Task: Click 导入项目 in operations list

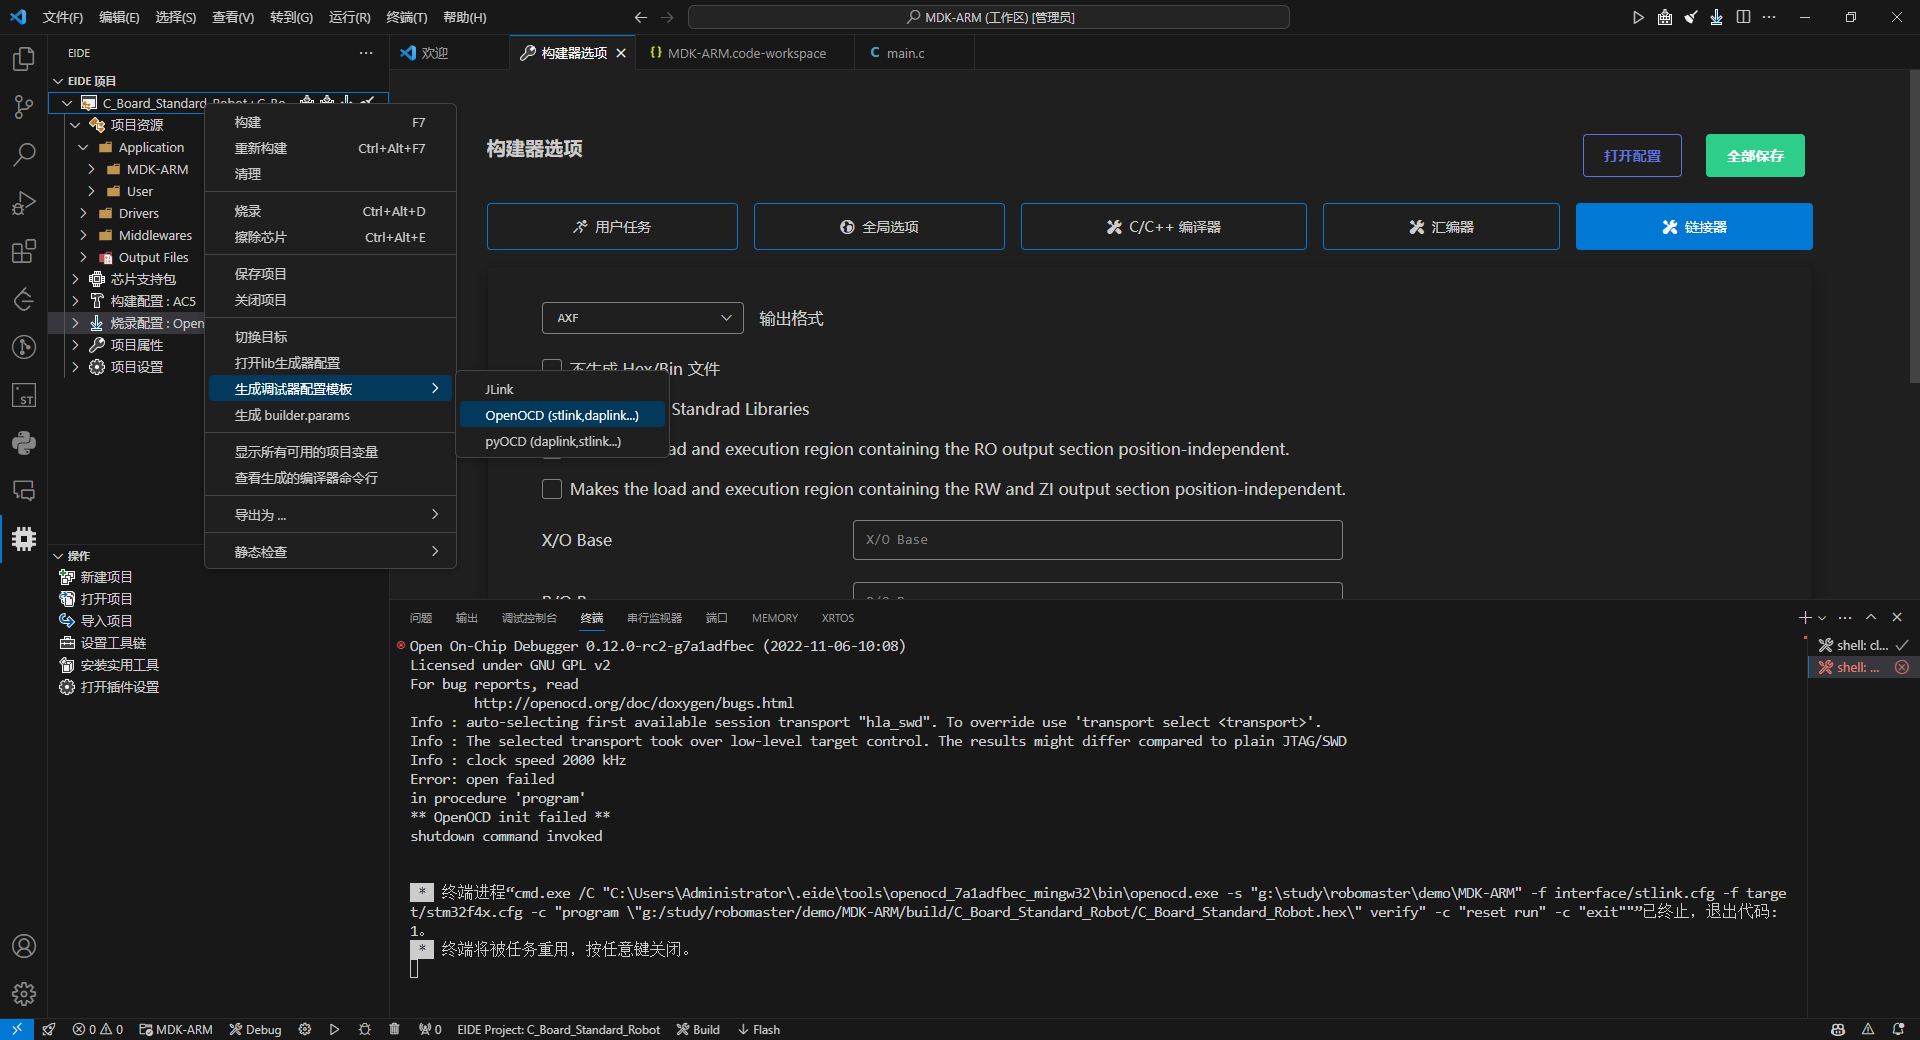Action: click(x=106, y=621)
